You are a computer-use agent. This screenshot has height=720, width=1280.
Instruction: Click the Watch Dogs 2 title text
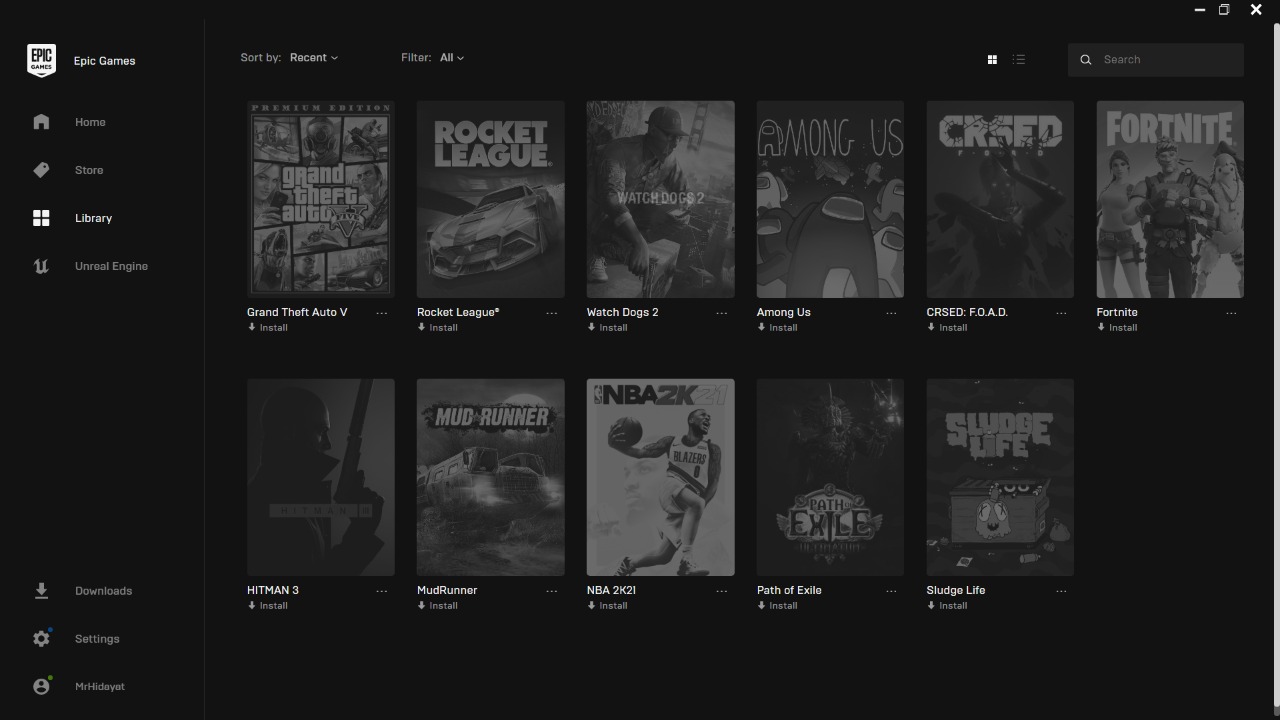click(x=623, y=312)
